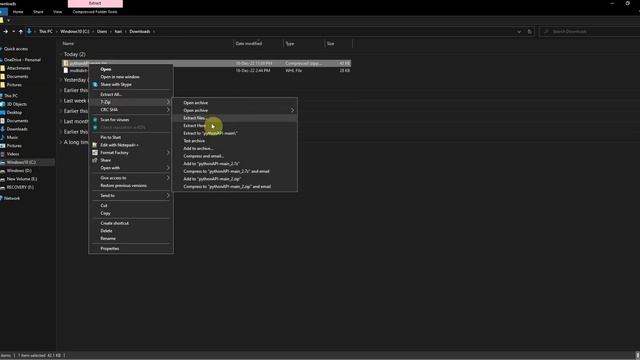The width and height of the screenshot is (640, 360).
Task: Click the blue Downloads arrow icon in address bar
Action: click(x=29, y=31)
